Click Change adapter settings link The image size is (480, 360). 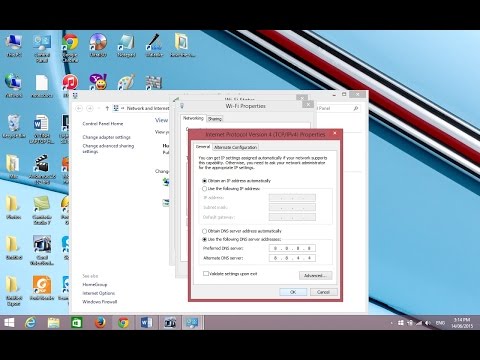tap(107, 137)
